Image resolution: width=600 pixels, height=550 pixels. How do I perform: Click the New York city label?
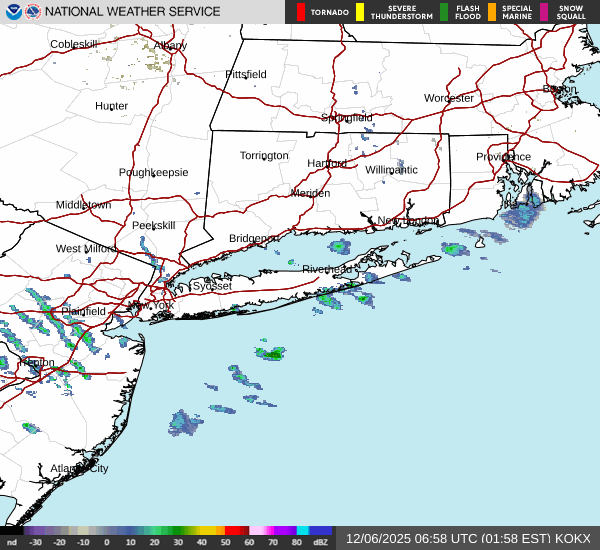click(x=150, y=305)
